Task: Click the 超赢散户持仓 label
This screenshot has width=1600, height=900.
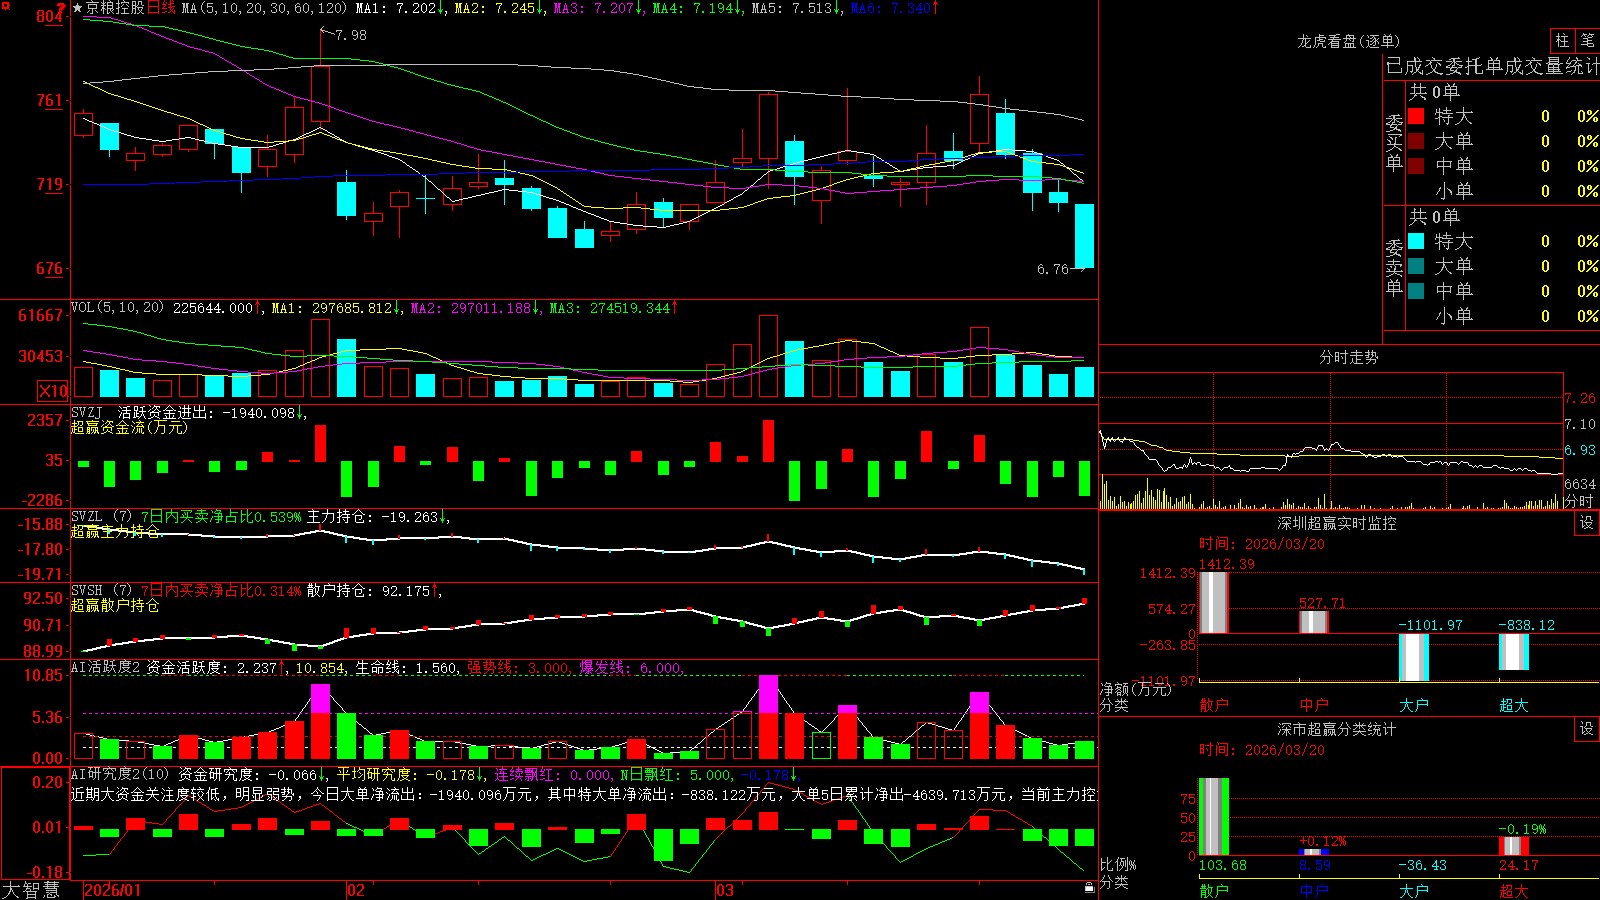Action: pos(115,605)
